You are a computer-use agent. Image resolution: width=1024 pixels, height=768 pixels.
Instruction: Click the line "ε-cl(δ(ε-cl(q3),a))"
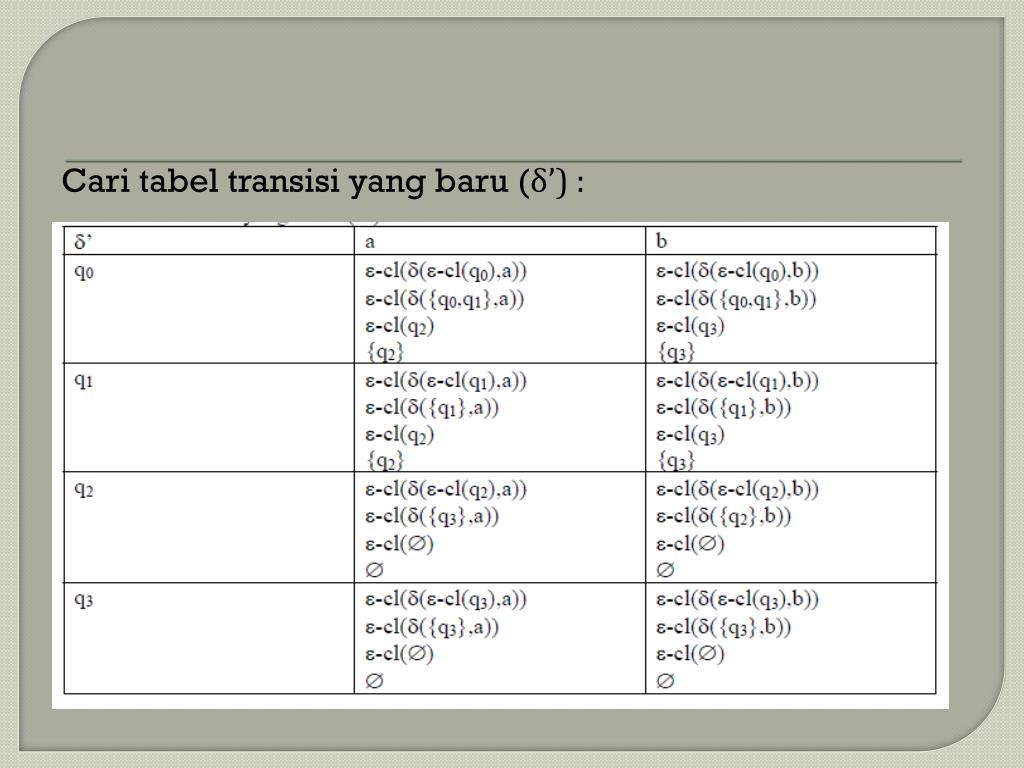pos(446,600)
